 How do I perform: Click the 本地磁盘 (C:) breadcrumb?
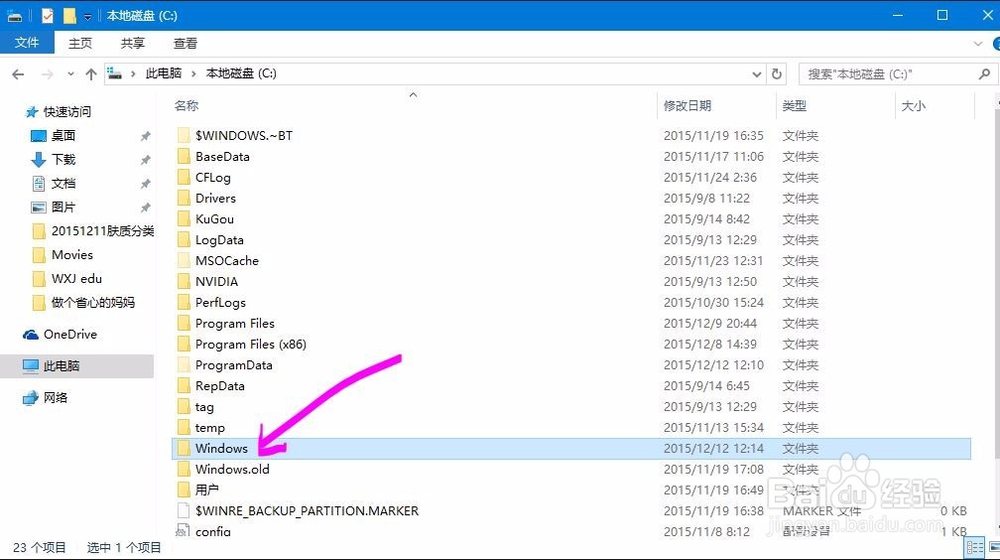point(241,73)
